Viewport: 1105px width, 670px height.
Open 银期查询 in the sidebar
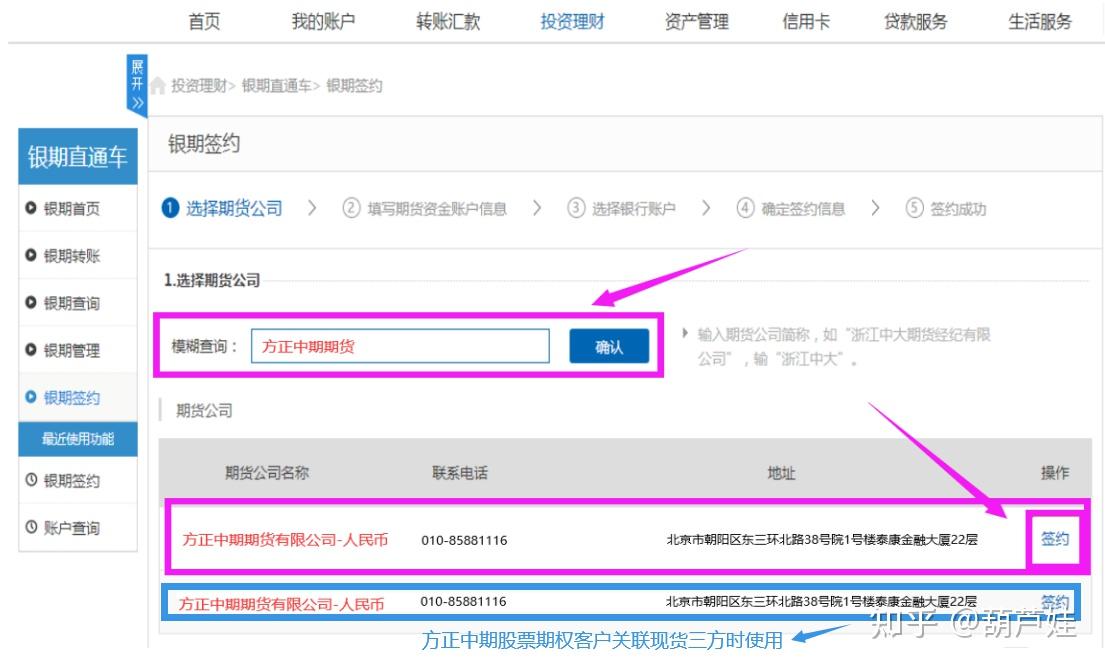[x=72, y=303]
